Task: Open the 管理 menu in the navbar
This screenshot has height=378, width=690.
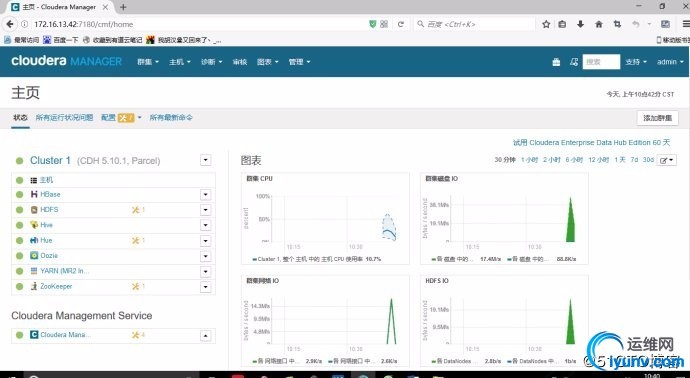Action: pyautogui.click(x=299, y=62)
